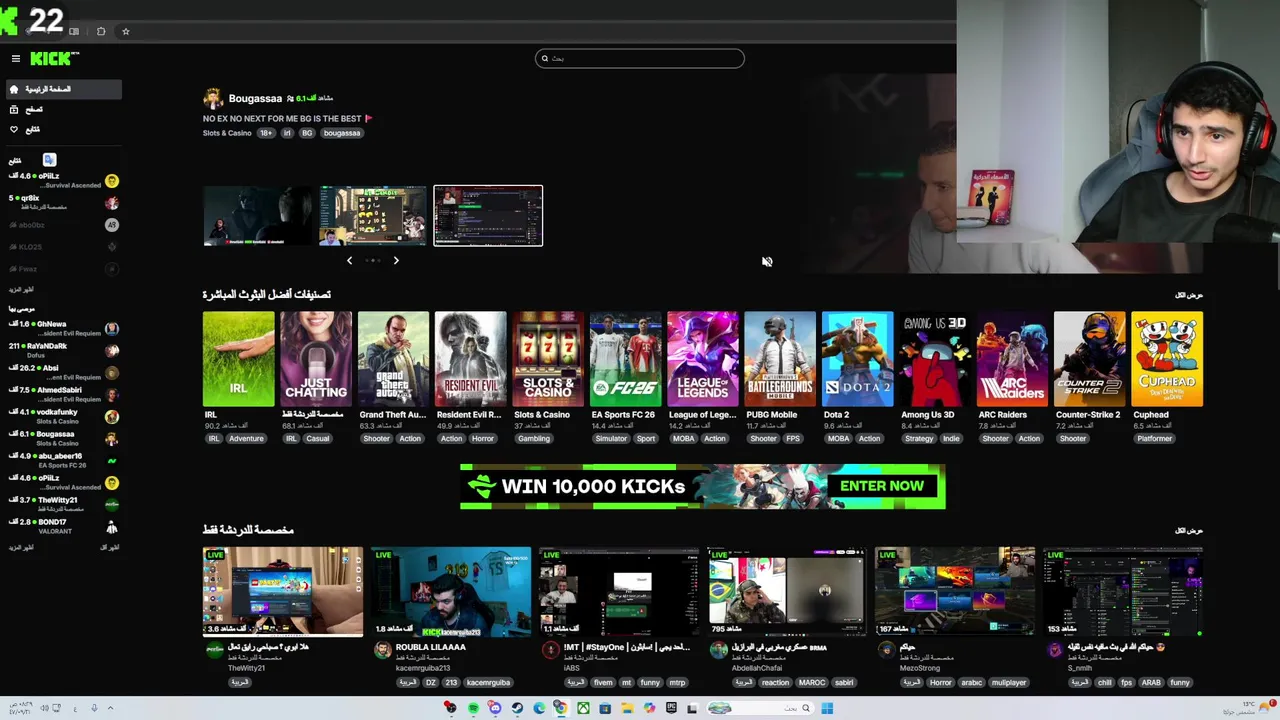Go to previous featured stream arrow
Viewport: 1280px width, 720px height.
349,260
